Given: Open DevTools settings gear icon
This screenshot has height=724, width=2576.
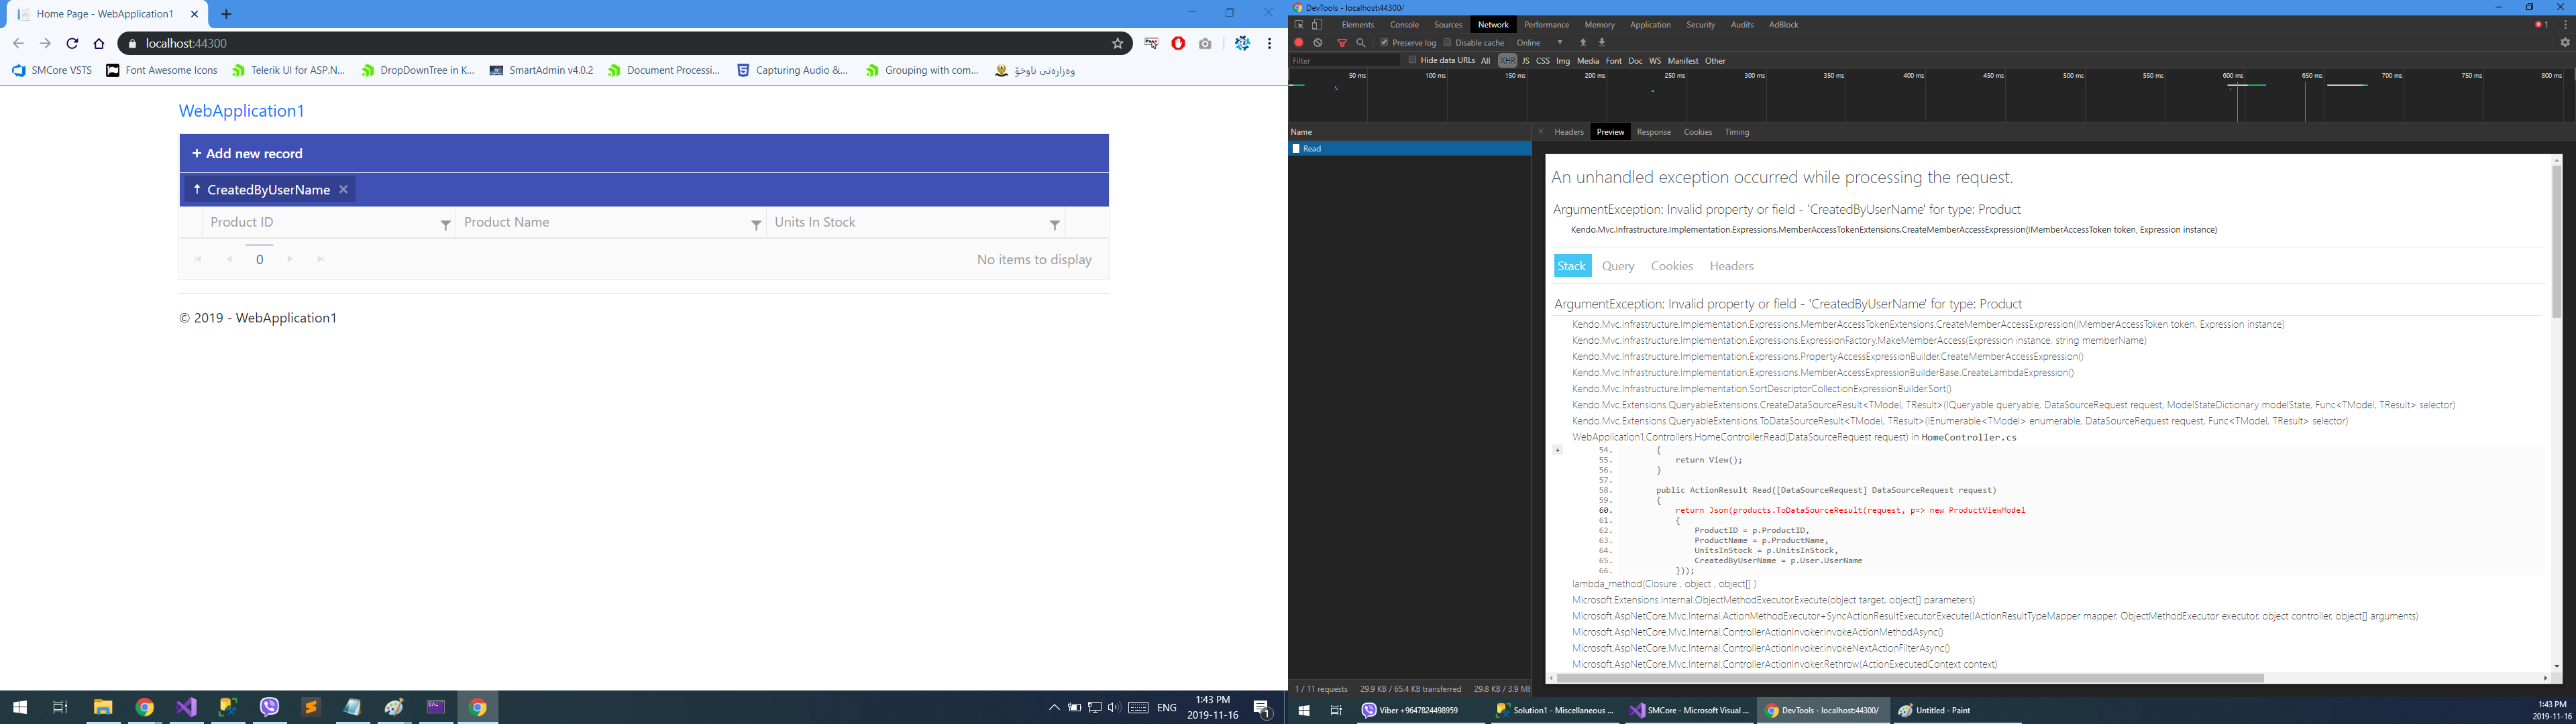Looking at the screenshot, I should (x=2565, y=43).
